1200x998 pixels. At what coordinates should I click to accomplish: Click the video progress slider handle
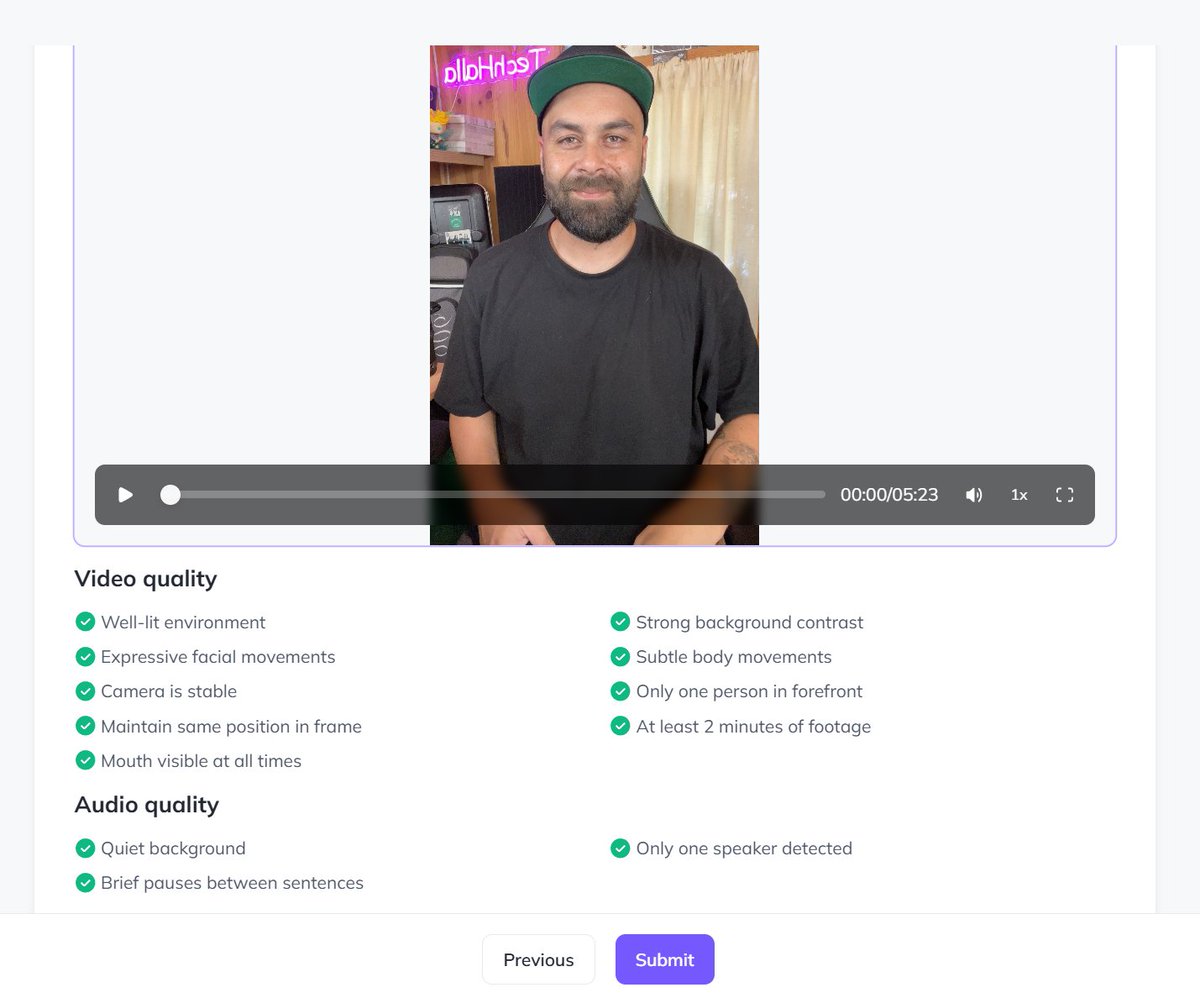click(x=171, y=495)
